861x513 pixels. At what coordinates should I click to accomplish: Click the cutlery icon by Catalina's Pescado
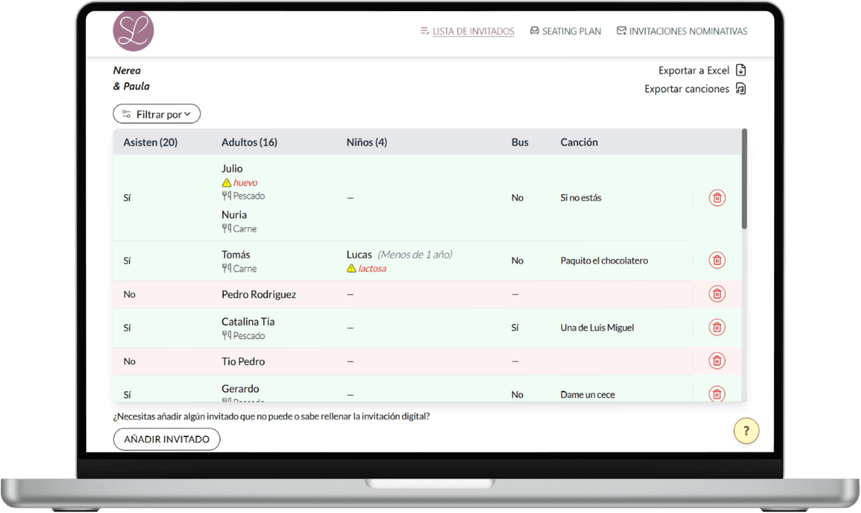[226, 336]
